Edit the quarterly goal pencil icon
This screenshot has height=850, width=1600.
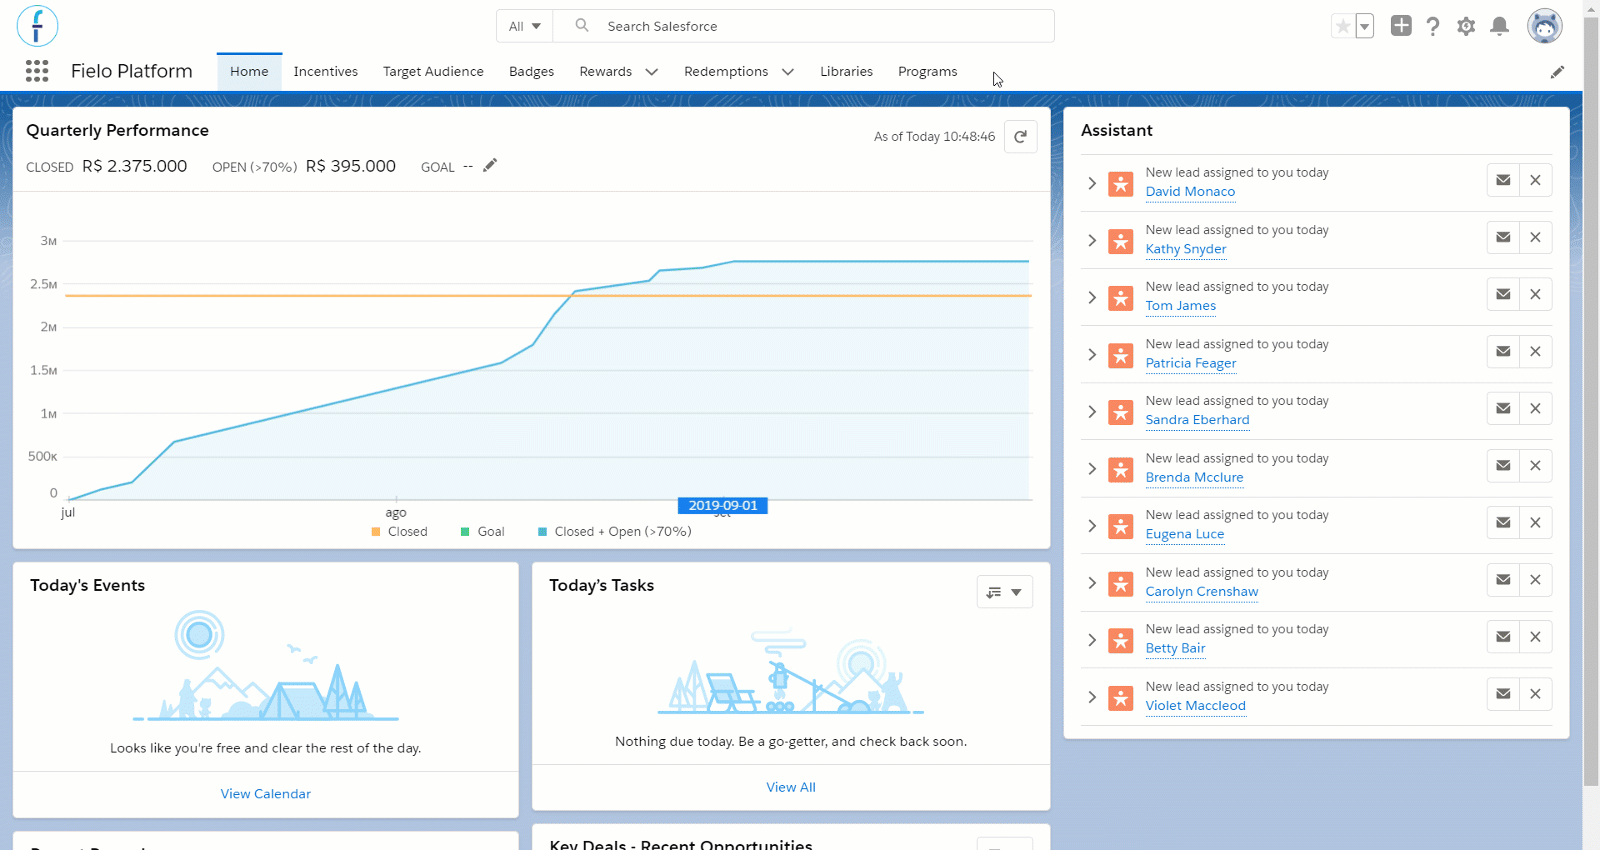[490, 166]
